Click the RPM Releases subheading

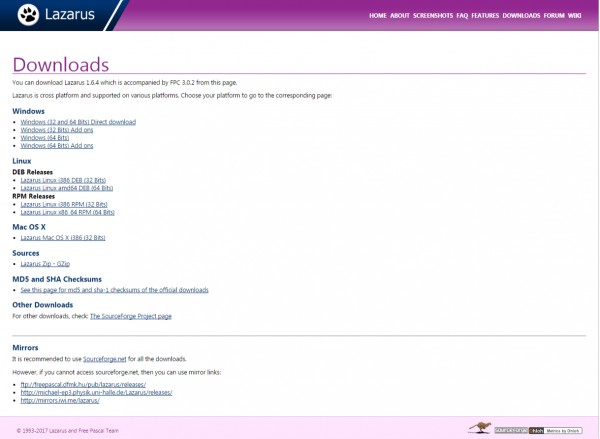click(34, 196)
